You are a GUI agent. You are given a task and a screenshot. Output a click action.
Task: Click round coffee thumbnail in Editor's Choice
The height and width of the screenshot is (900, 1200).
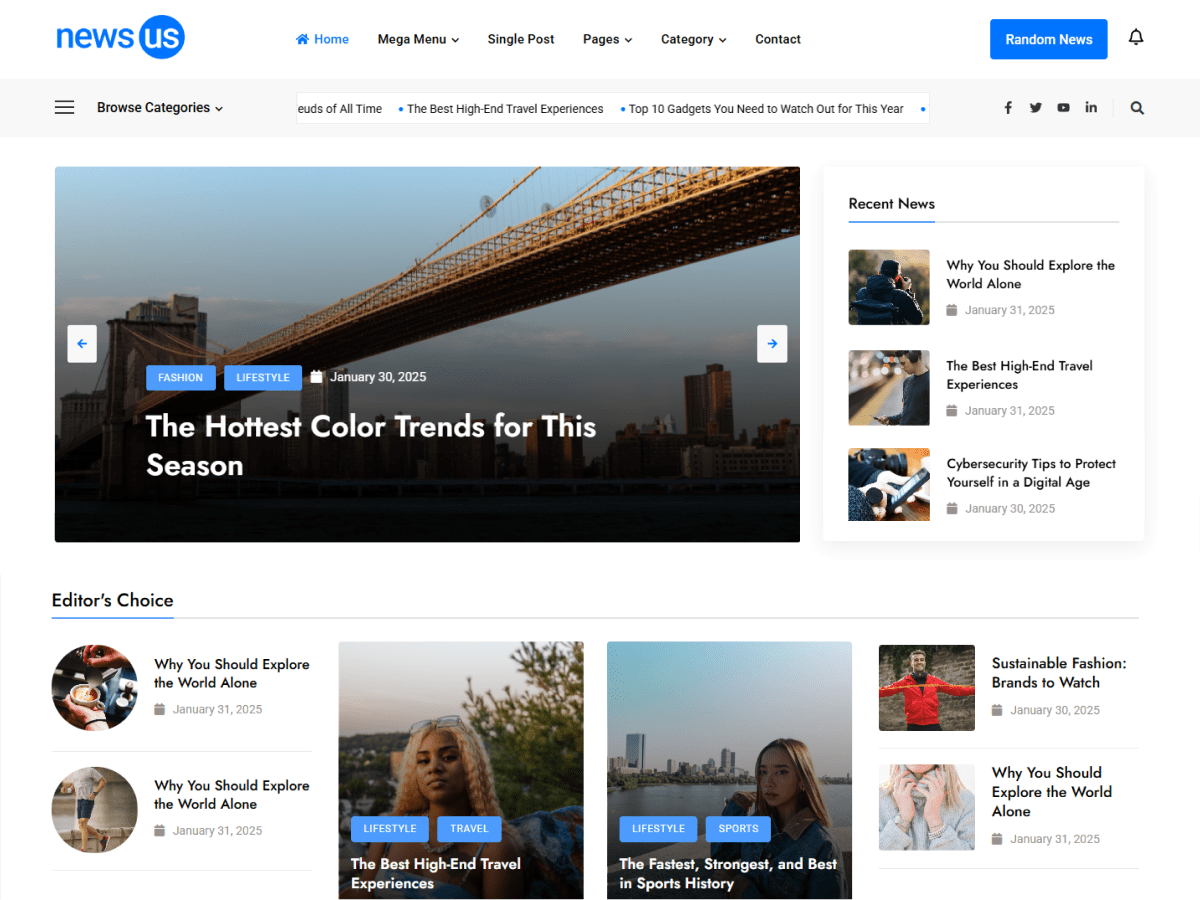[x=95, y=687]
